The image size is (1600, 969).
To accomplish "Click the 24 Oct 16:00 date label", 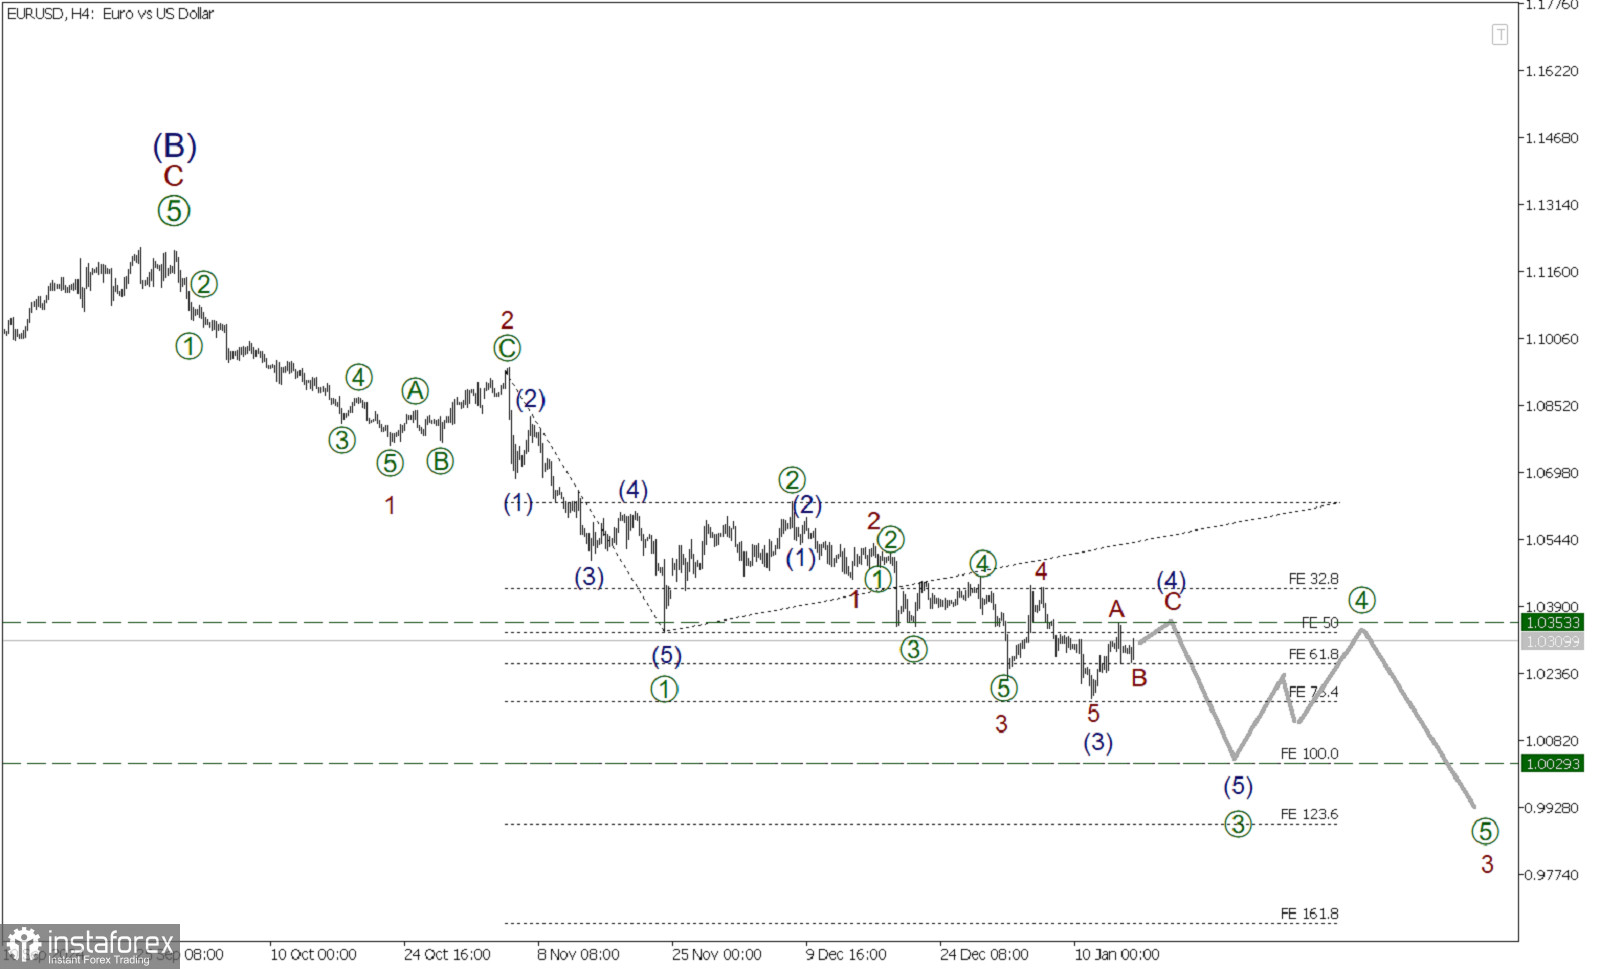I will pos(447,954).
